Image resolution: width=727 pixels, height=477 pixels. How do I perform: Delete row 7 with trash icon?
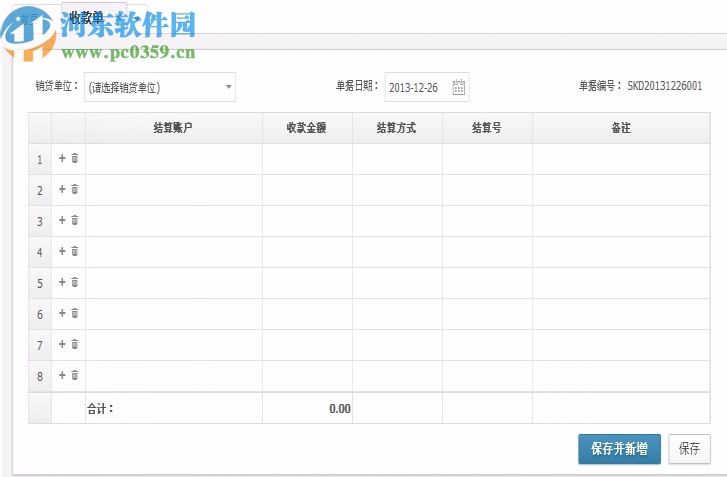pos(75,344)
